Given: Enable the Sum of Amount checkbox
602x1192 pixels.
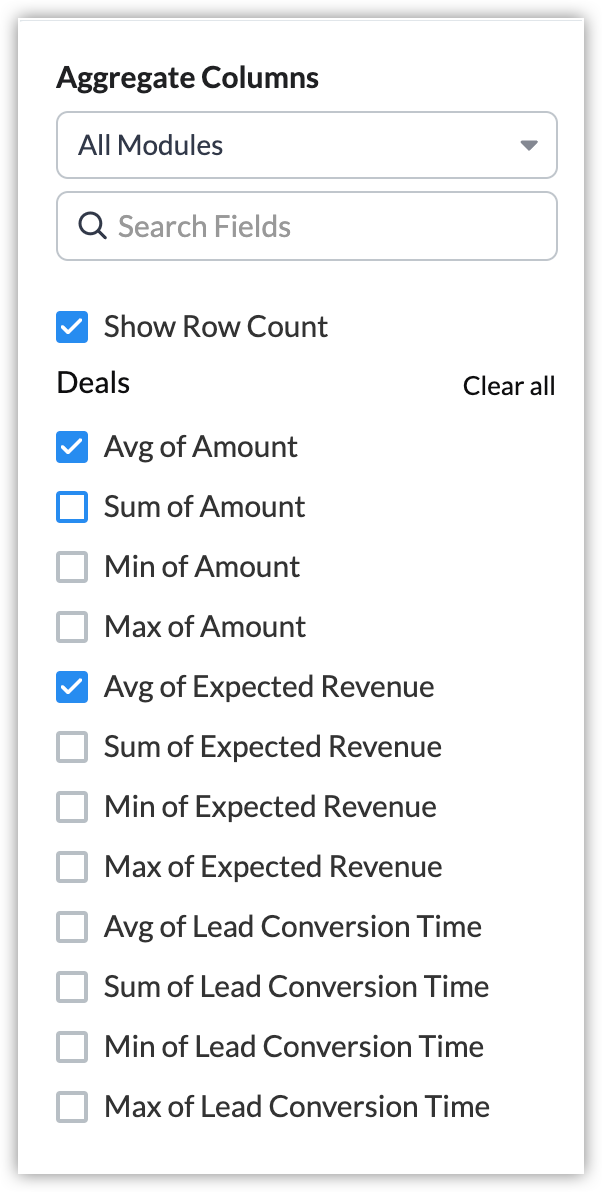Looking at the screenshot, I should click(x=72, y=507).
